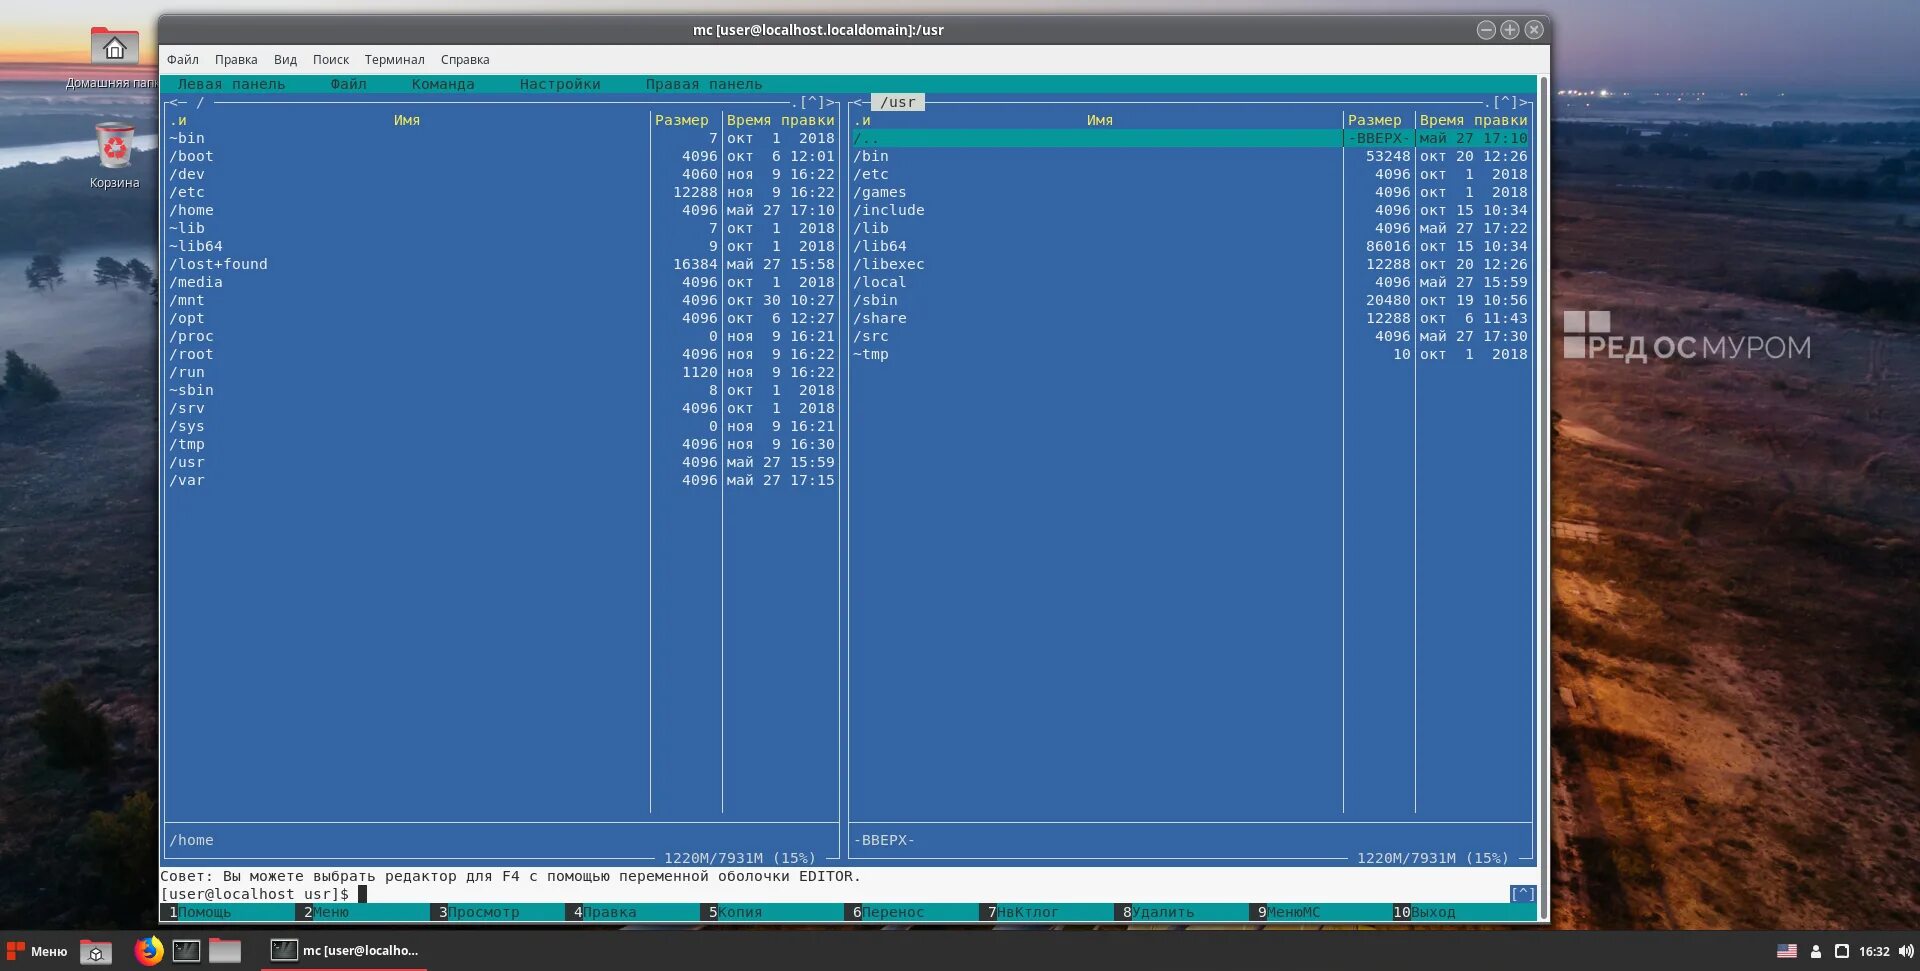Viewport: 1920px width, 971px height.
Task: Select /usr in the left panel
Action: tap(502, 462)
